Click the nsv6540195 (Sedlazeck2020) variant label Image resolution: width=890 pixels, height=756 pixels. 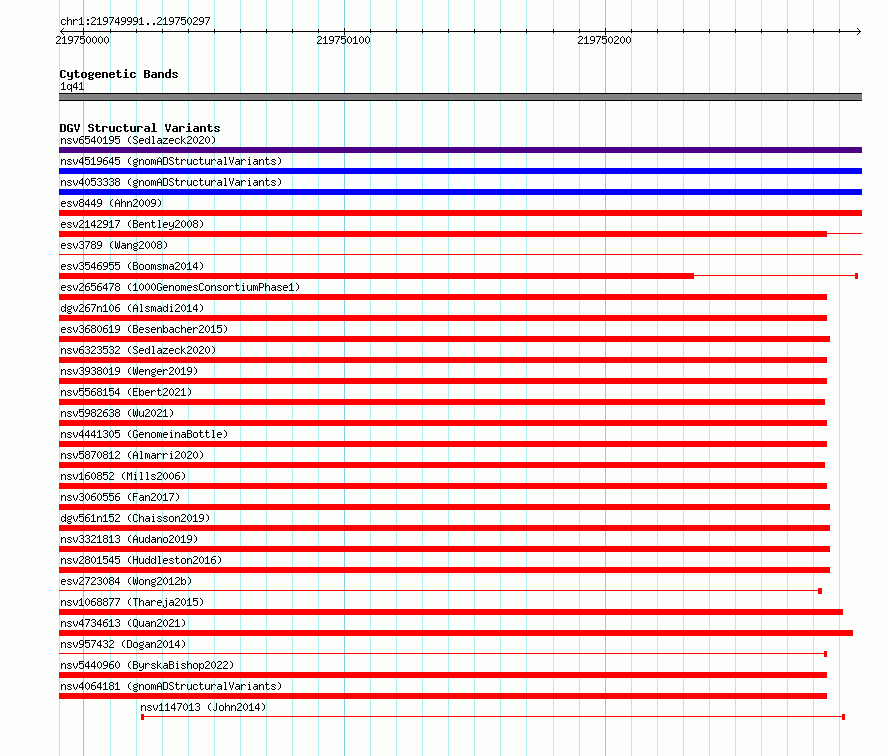pos(138,140)
